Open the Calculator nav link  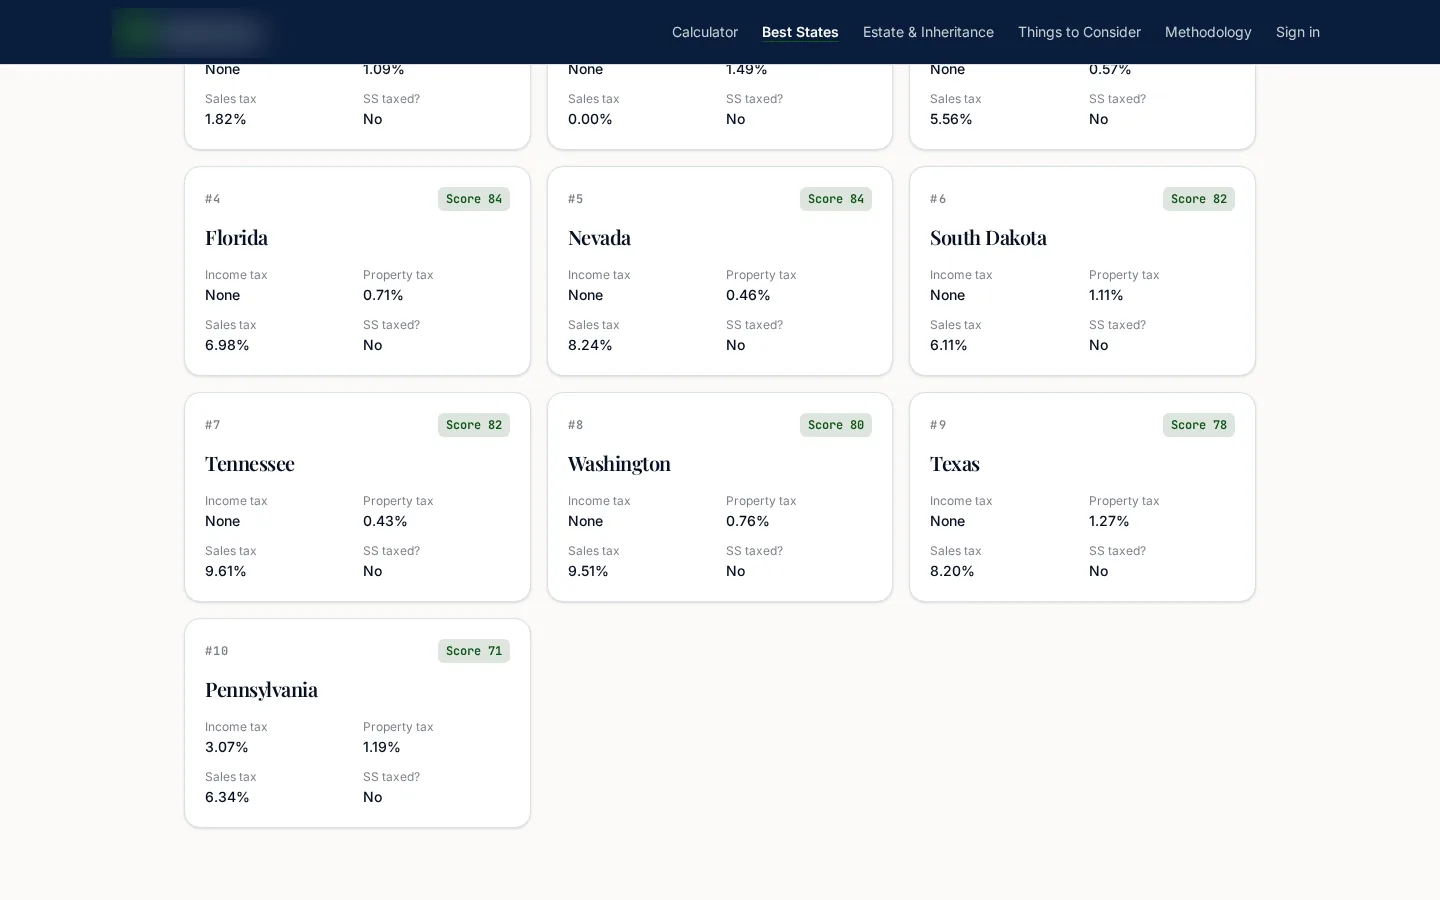pos(705,32)
